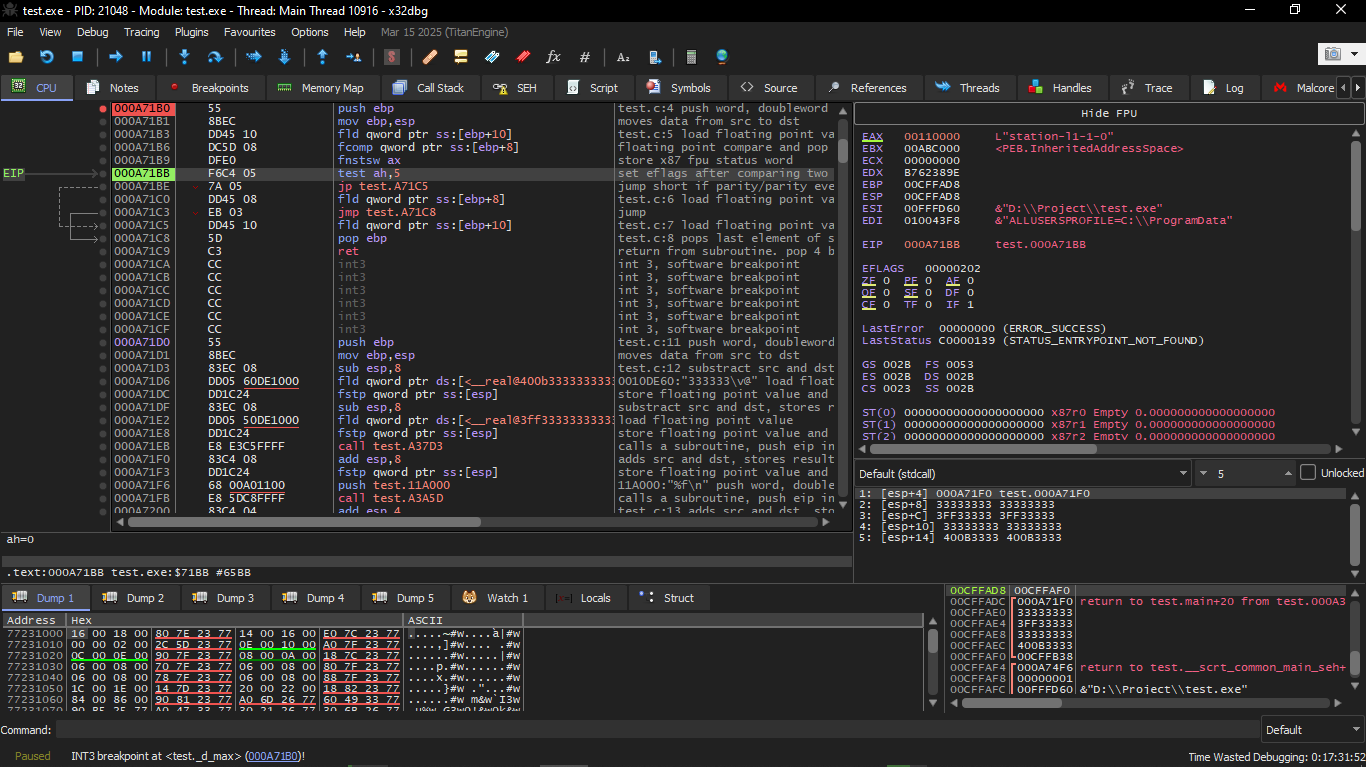
Task: Follow the 000A71B0 link in status bar
Action: [x=272, y=756]
